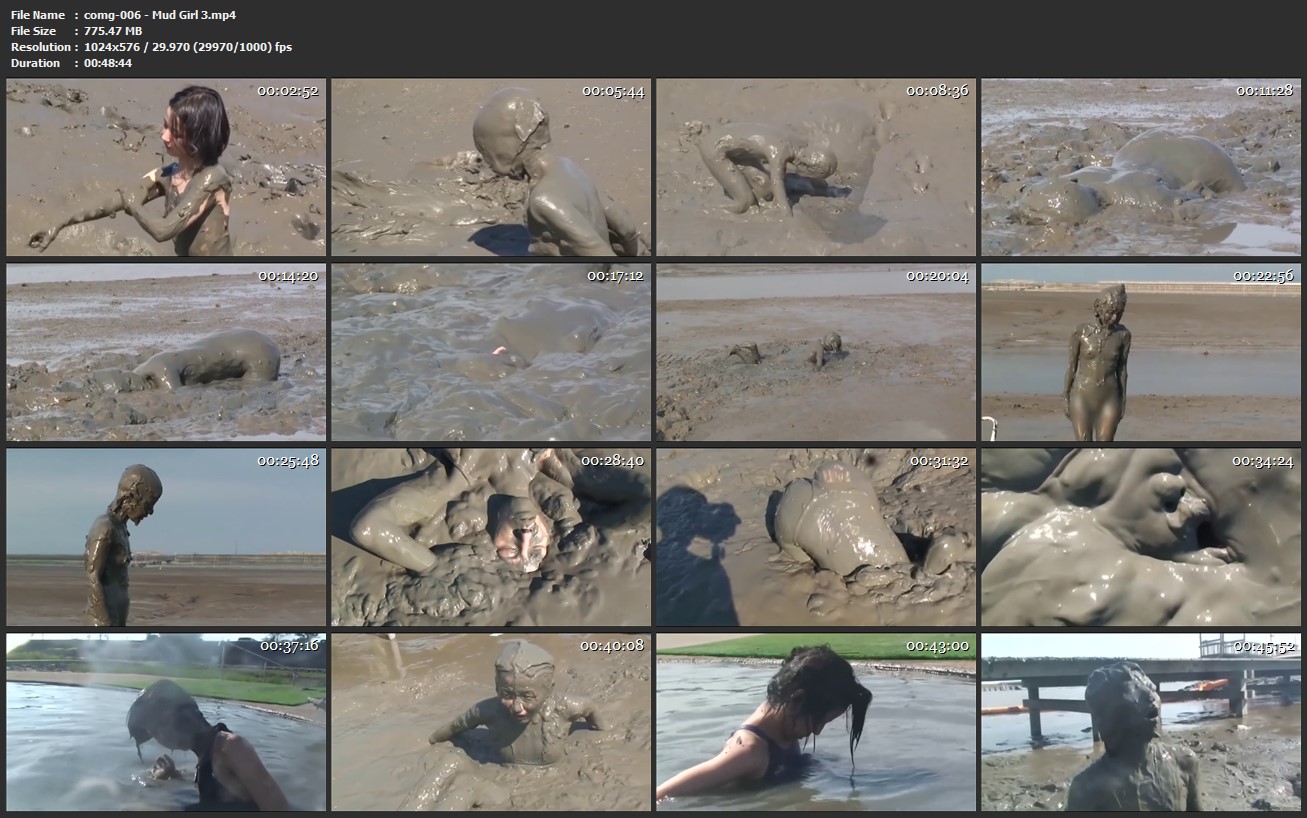Select the thumbnail stamped 00:25:48

166,537
